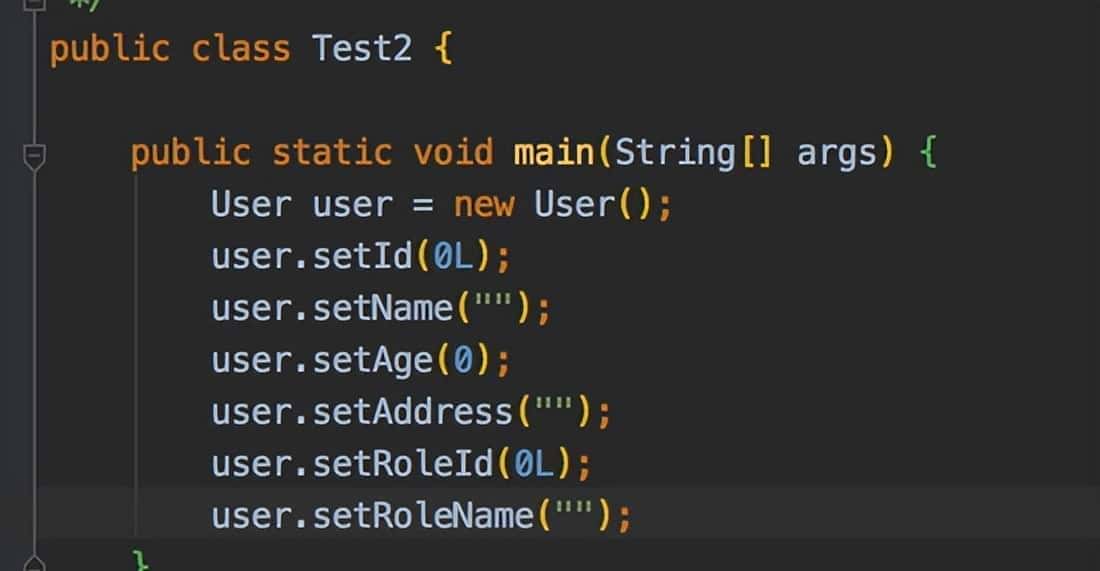Viewport: 1100px width, 571px height.
Task: Click the static keyword
Action: click(332, 153)
